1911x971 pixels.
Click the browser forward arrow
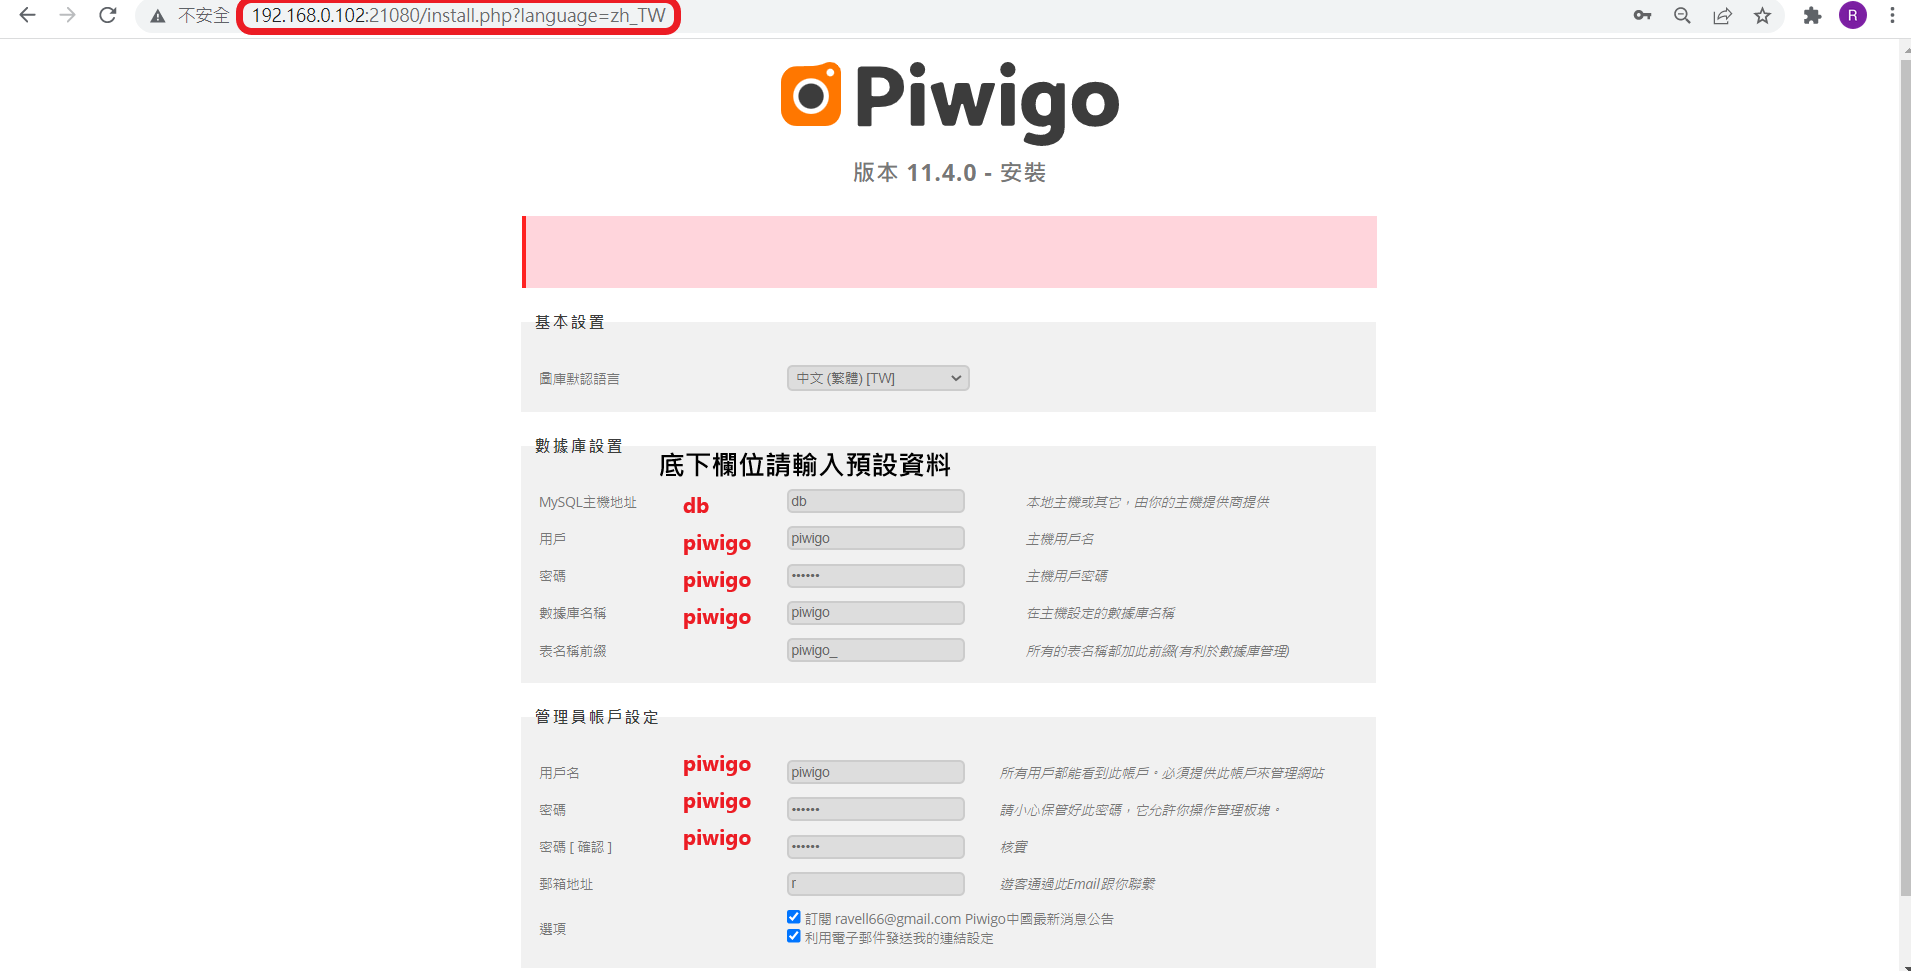pos(67,16)
